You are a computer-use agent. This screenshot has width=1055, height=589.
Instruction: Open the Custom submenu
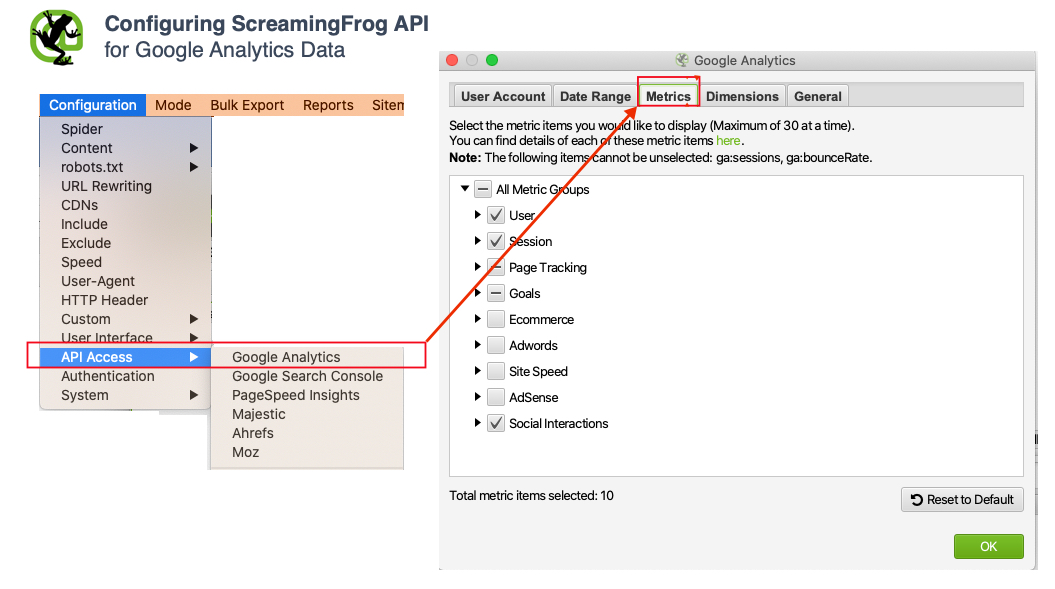click(x=126, y=319)
